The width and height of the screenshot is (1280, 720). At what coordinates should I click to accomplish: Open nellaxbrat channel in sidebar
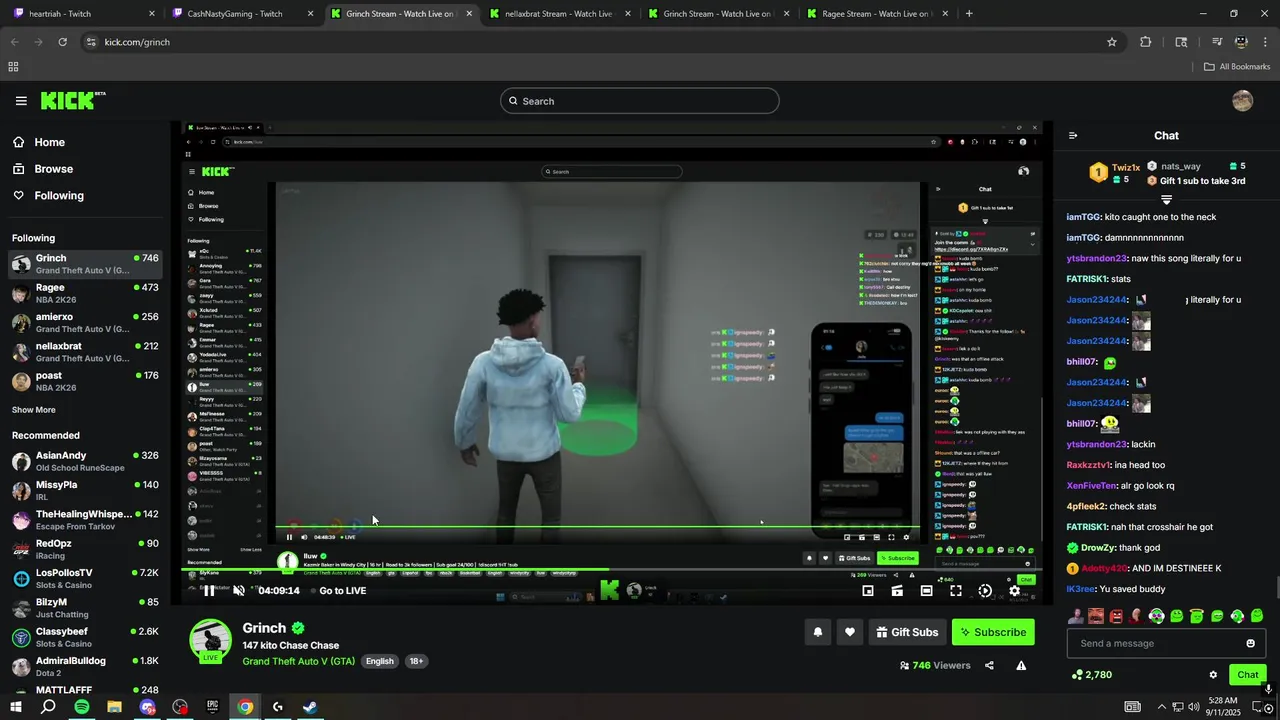click(x=85, y=351)
